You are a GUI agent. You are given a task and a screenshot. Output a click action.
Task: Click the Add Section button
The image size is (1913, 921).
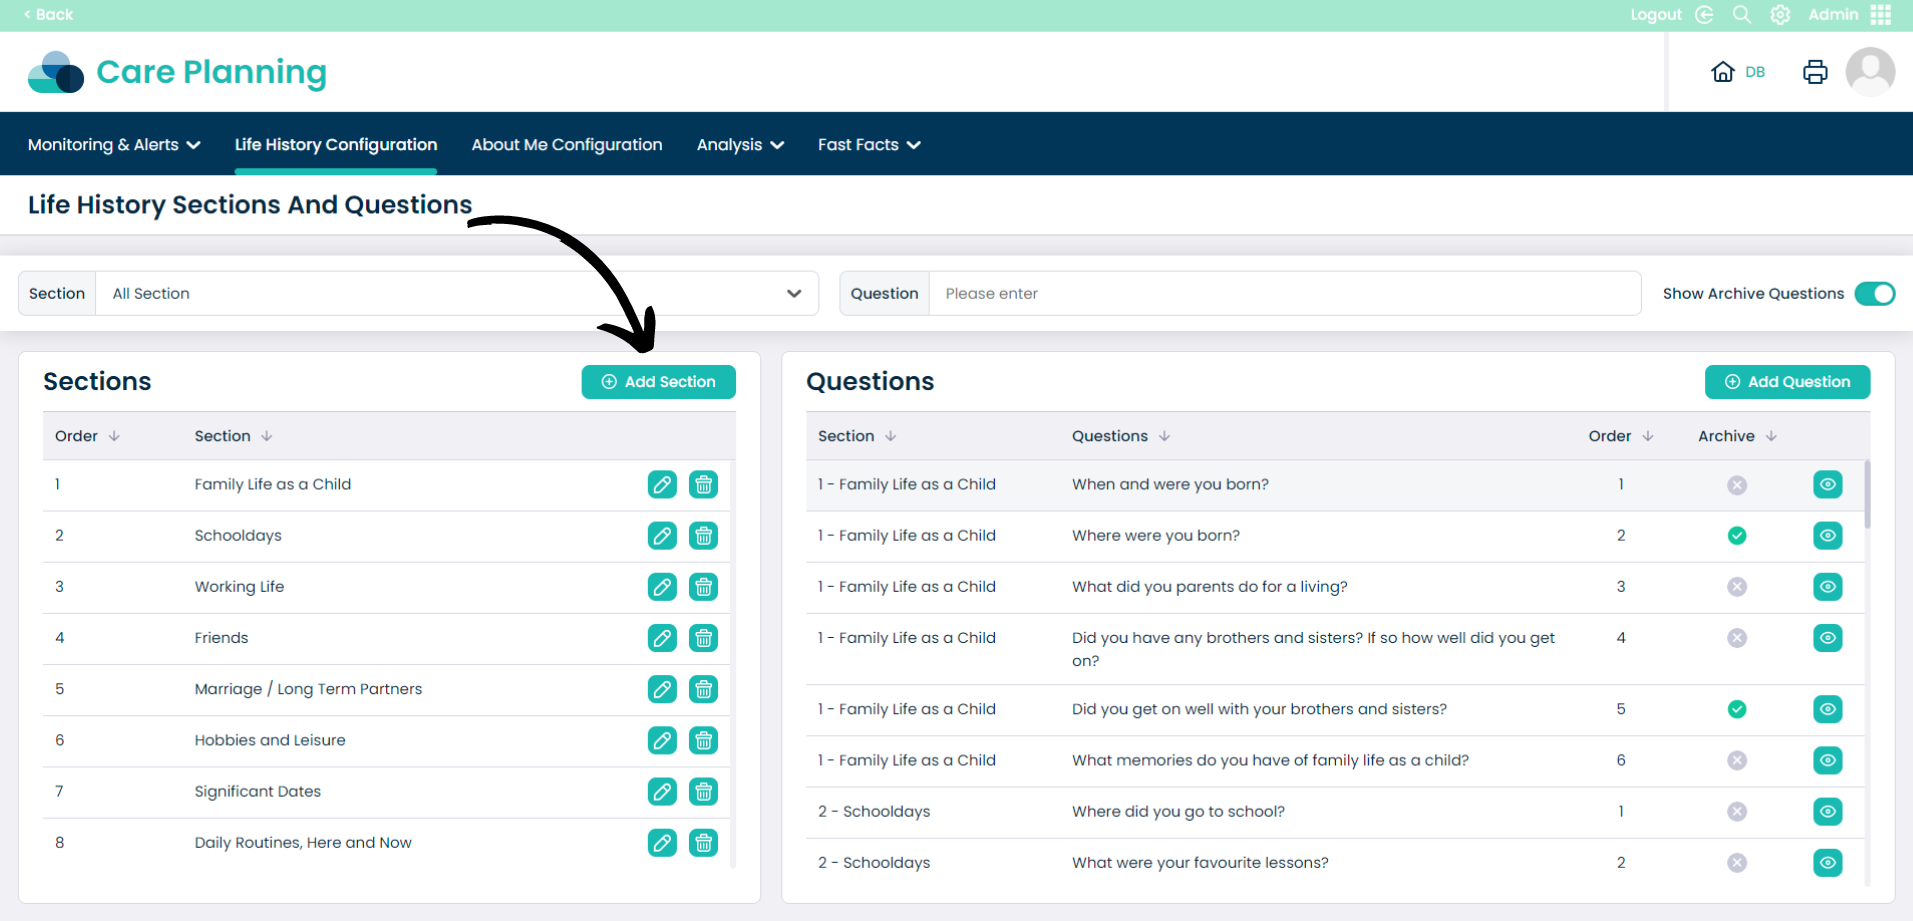[659, 382]
